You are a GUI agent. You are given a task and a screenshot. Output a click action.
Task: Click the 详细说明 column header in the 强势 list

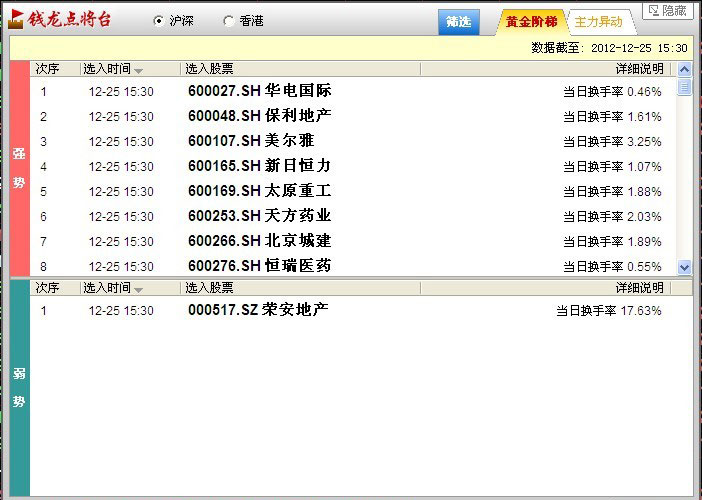click(638, 69)
